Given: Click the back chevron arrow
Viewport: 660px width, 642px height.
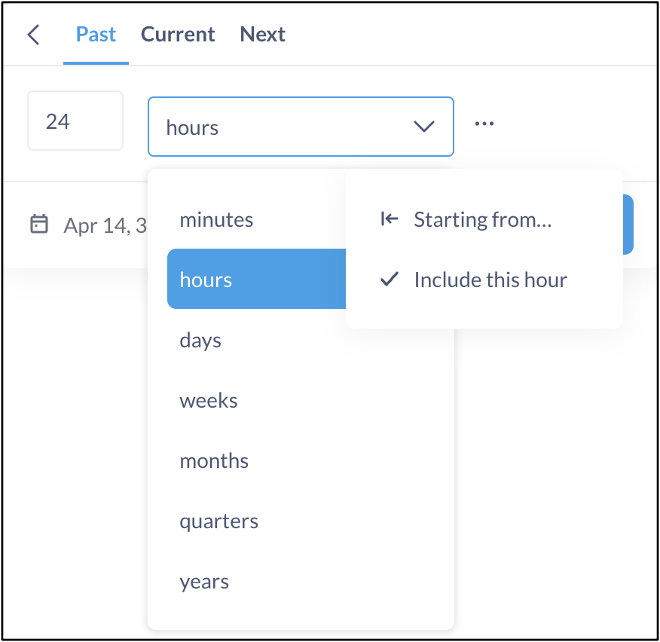Looking at the screenshot, I should (x=34, y=35).
